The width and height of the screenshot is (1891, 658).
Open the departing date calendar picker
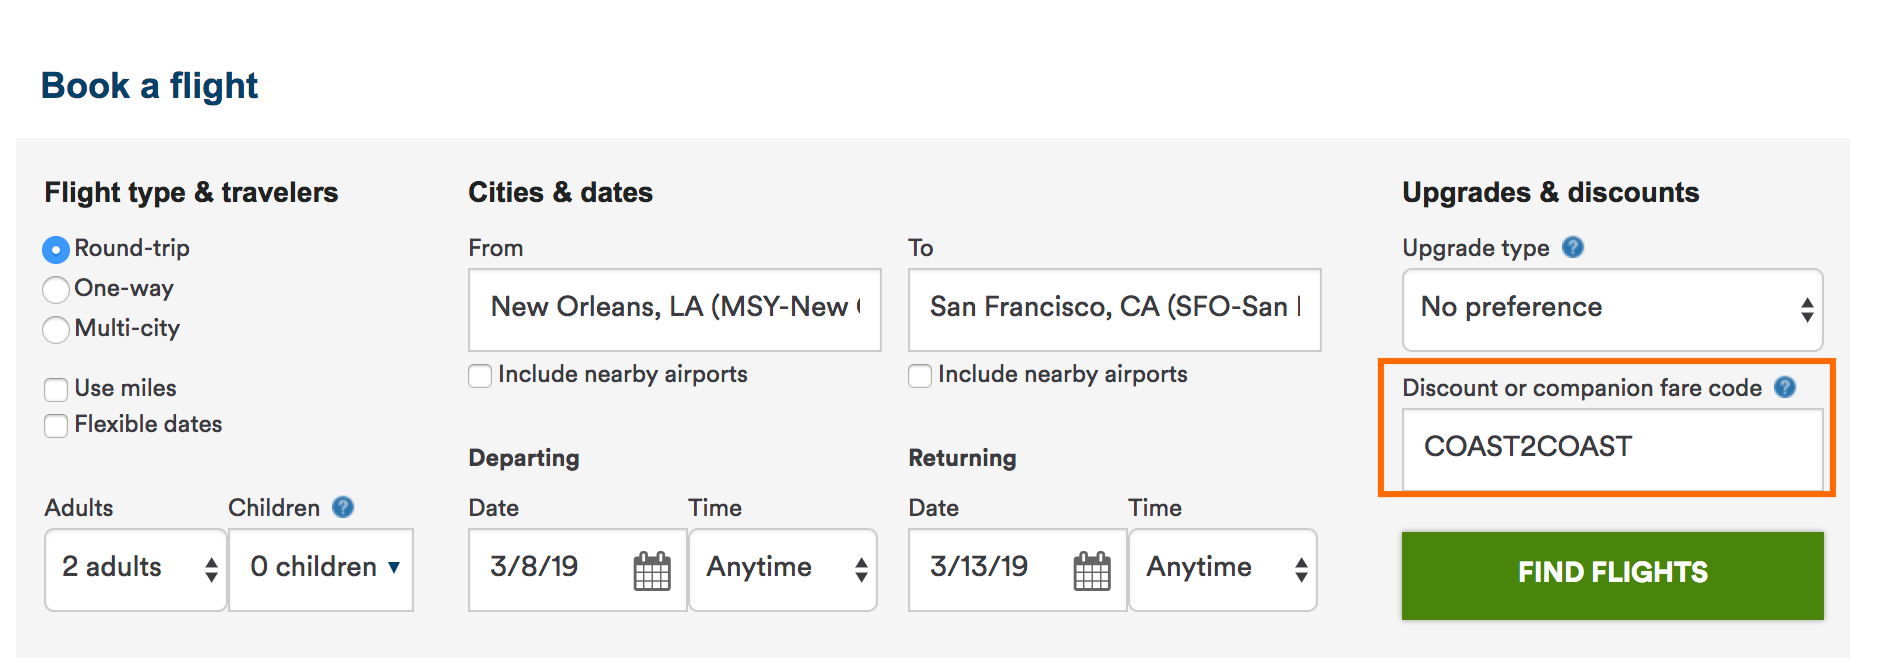pos(652,571)
